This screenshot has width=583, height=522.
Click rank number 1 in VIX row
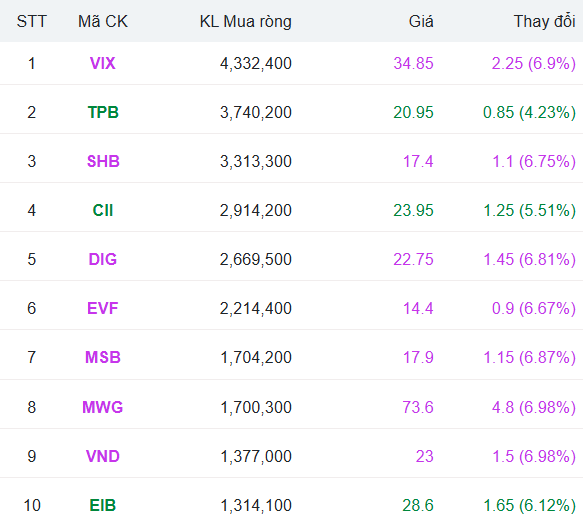click(x=32, y=63)
